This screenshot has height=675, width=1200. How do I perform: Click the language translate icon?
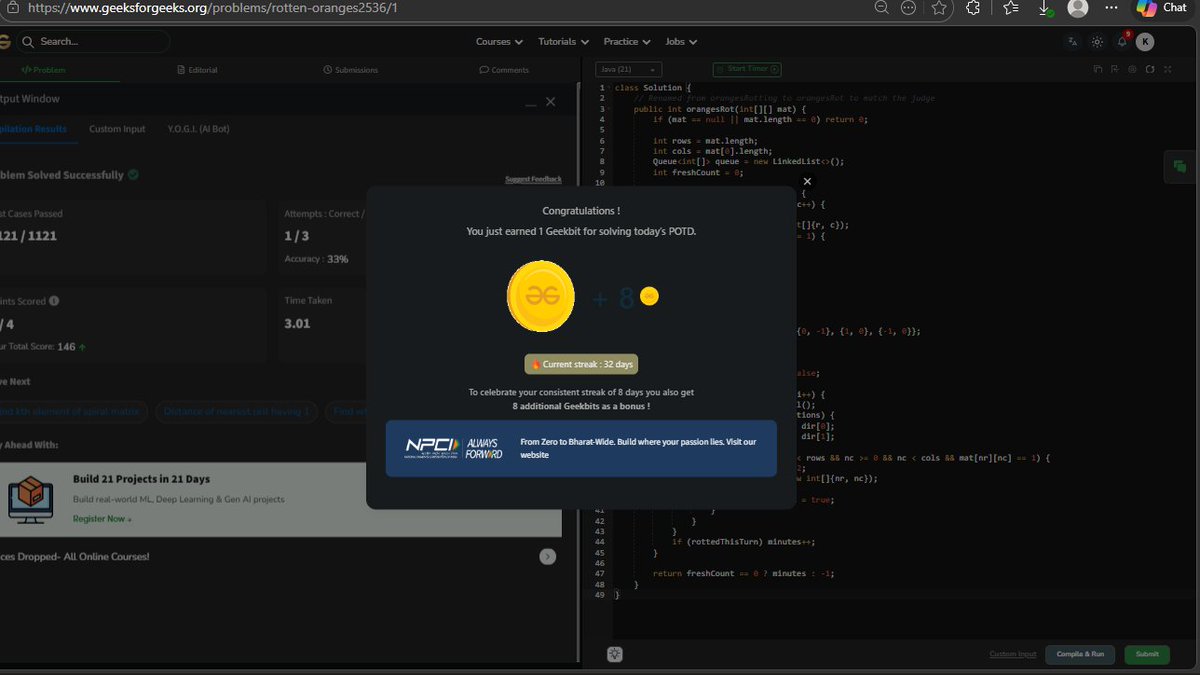coord(1073,42)
